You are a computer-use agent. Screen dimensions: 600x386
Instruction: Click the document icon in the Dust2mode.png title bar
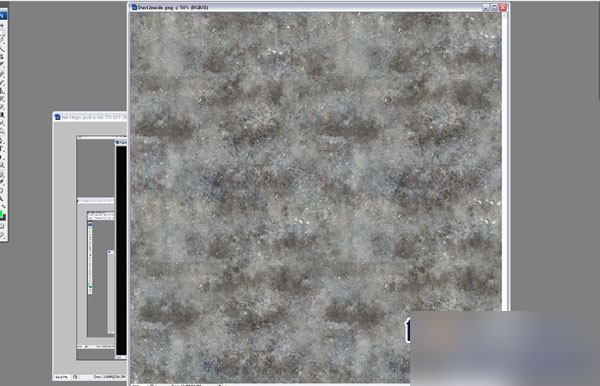pyautogui.click(x=134, y=7)
